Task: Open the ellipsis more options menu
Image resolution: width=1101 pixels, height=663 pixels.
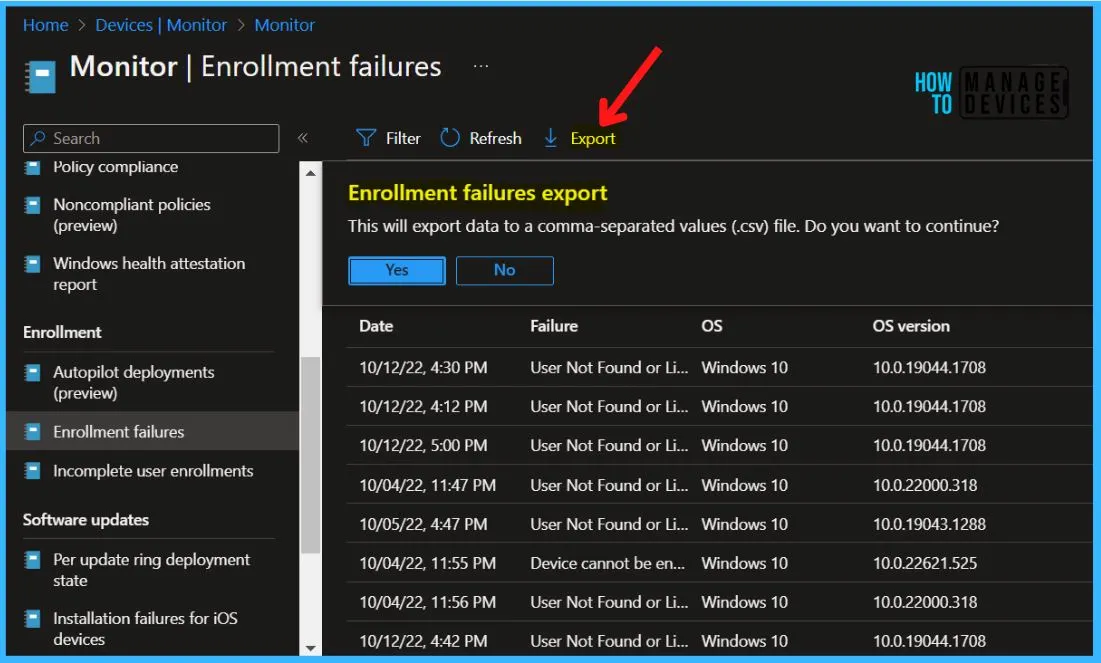Action: pyautogui.click(x=481, y=66)
